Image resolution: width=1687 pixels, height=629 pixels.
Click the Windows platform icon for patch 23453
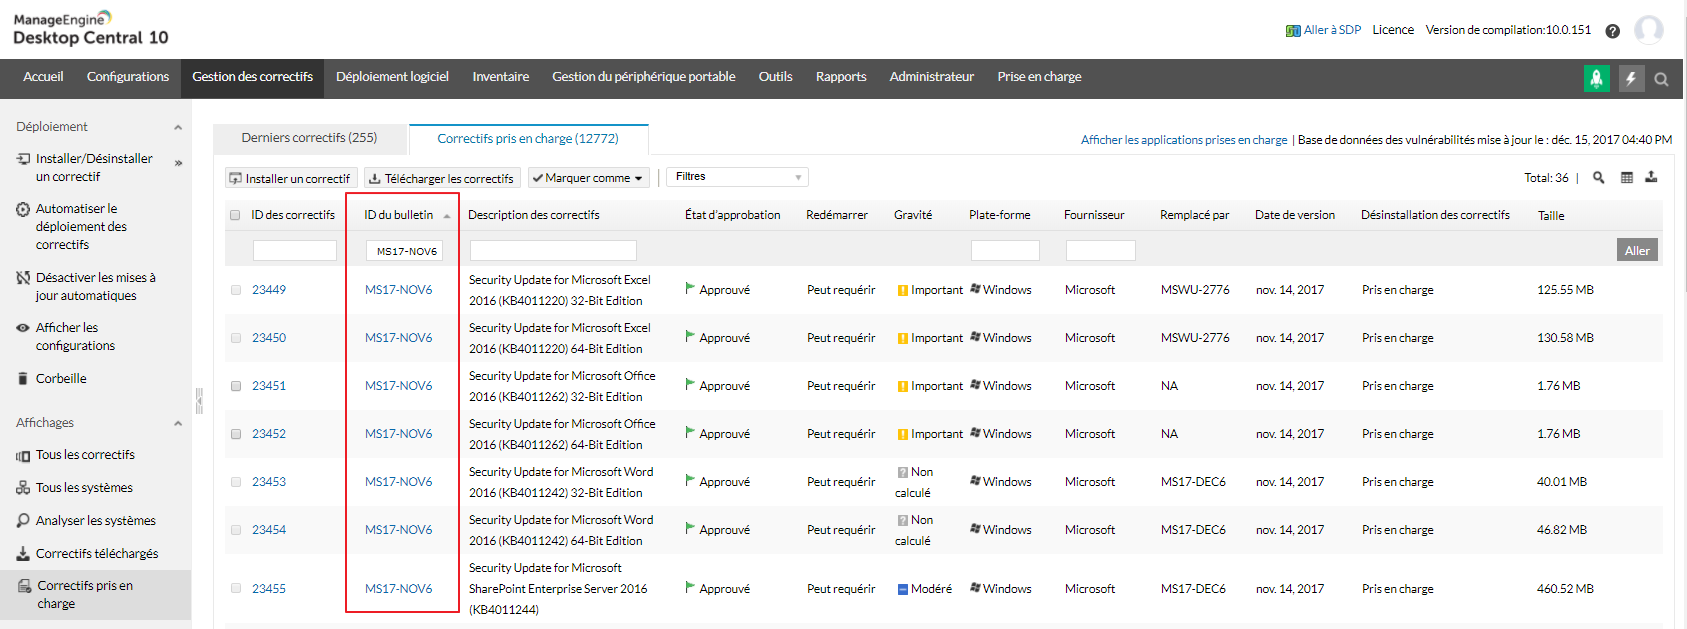click(975, 481)
